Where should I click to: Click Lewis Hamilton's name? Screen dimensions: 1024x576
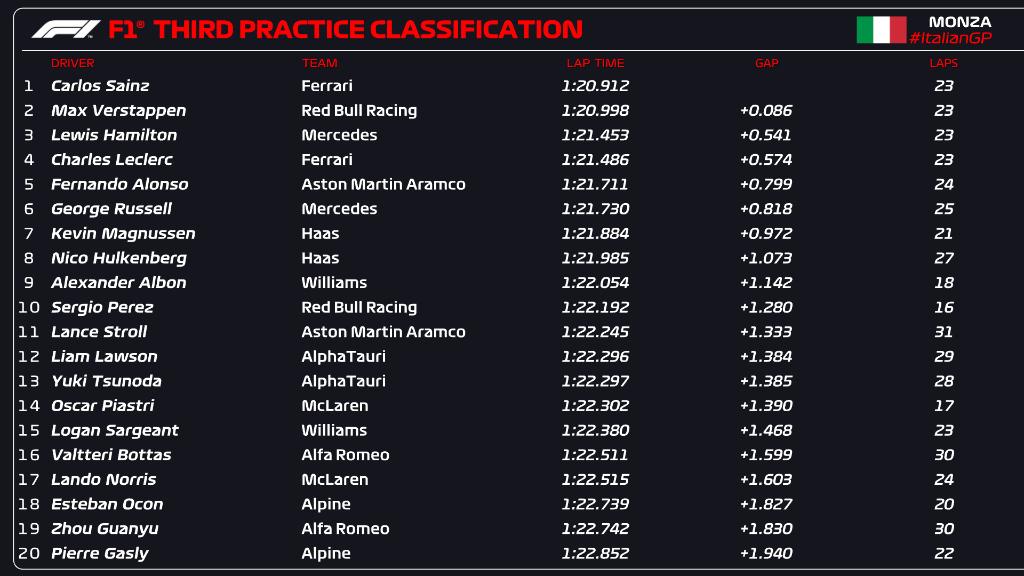click(114, 135)
